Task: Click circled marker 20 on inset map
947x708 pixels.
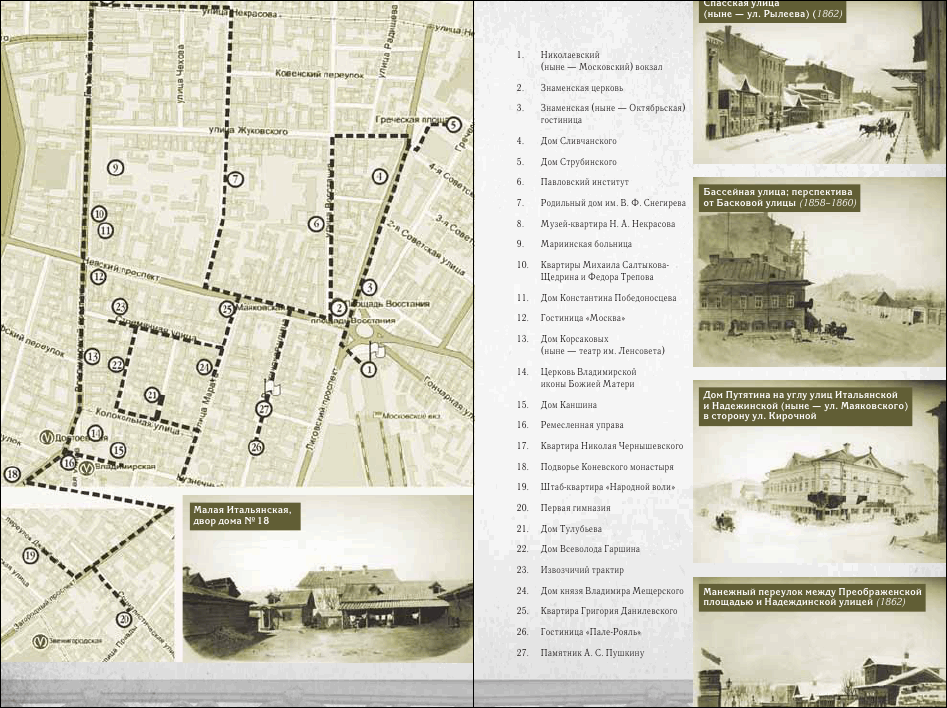Action: 124,619
